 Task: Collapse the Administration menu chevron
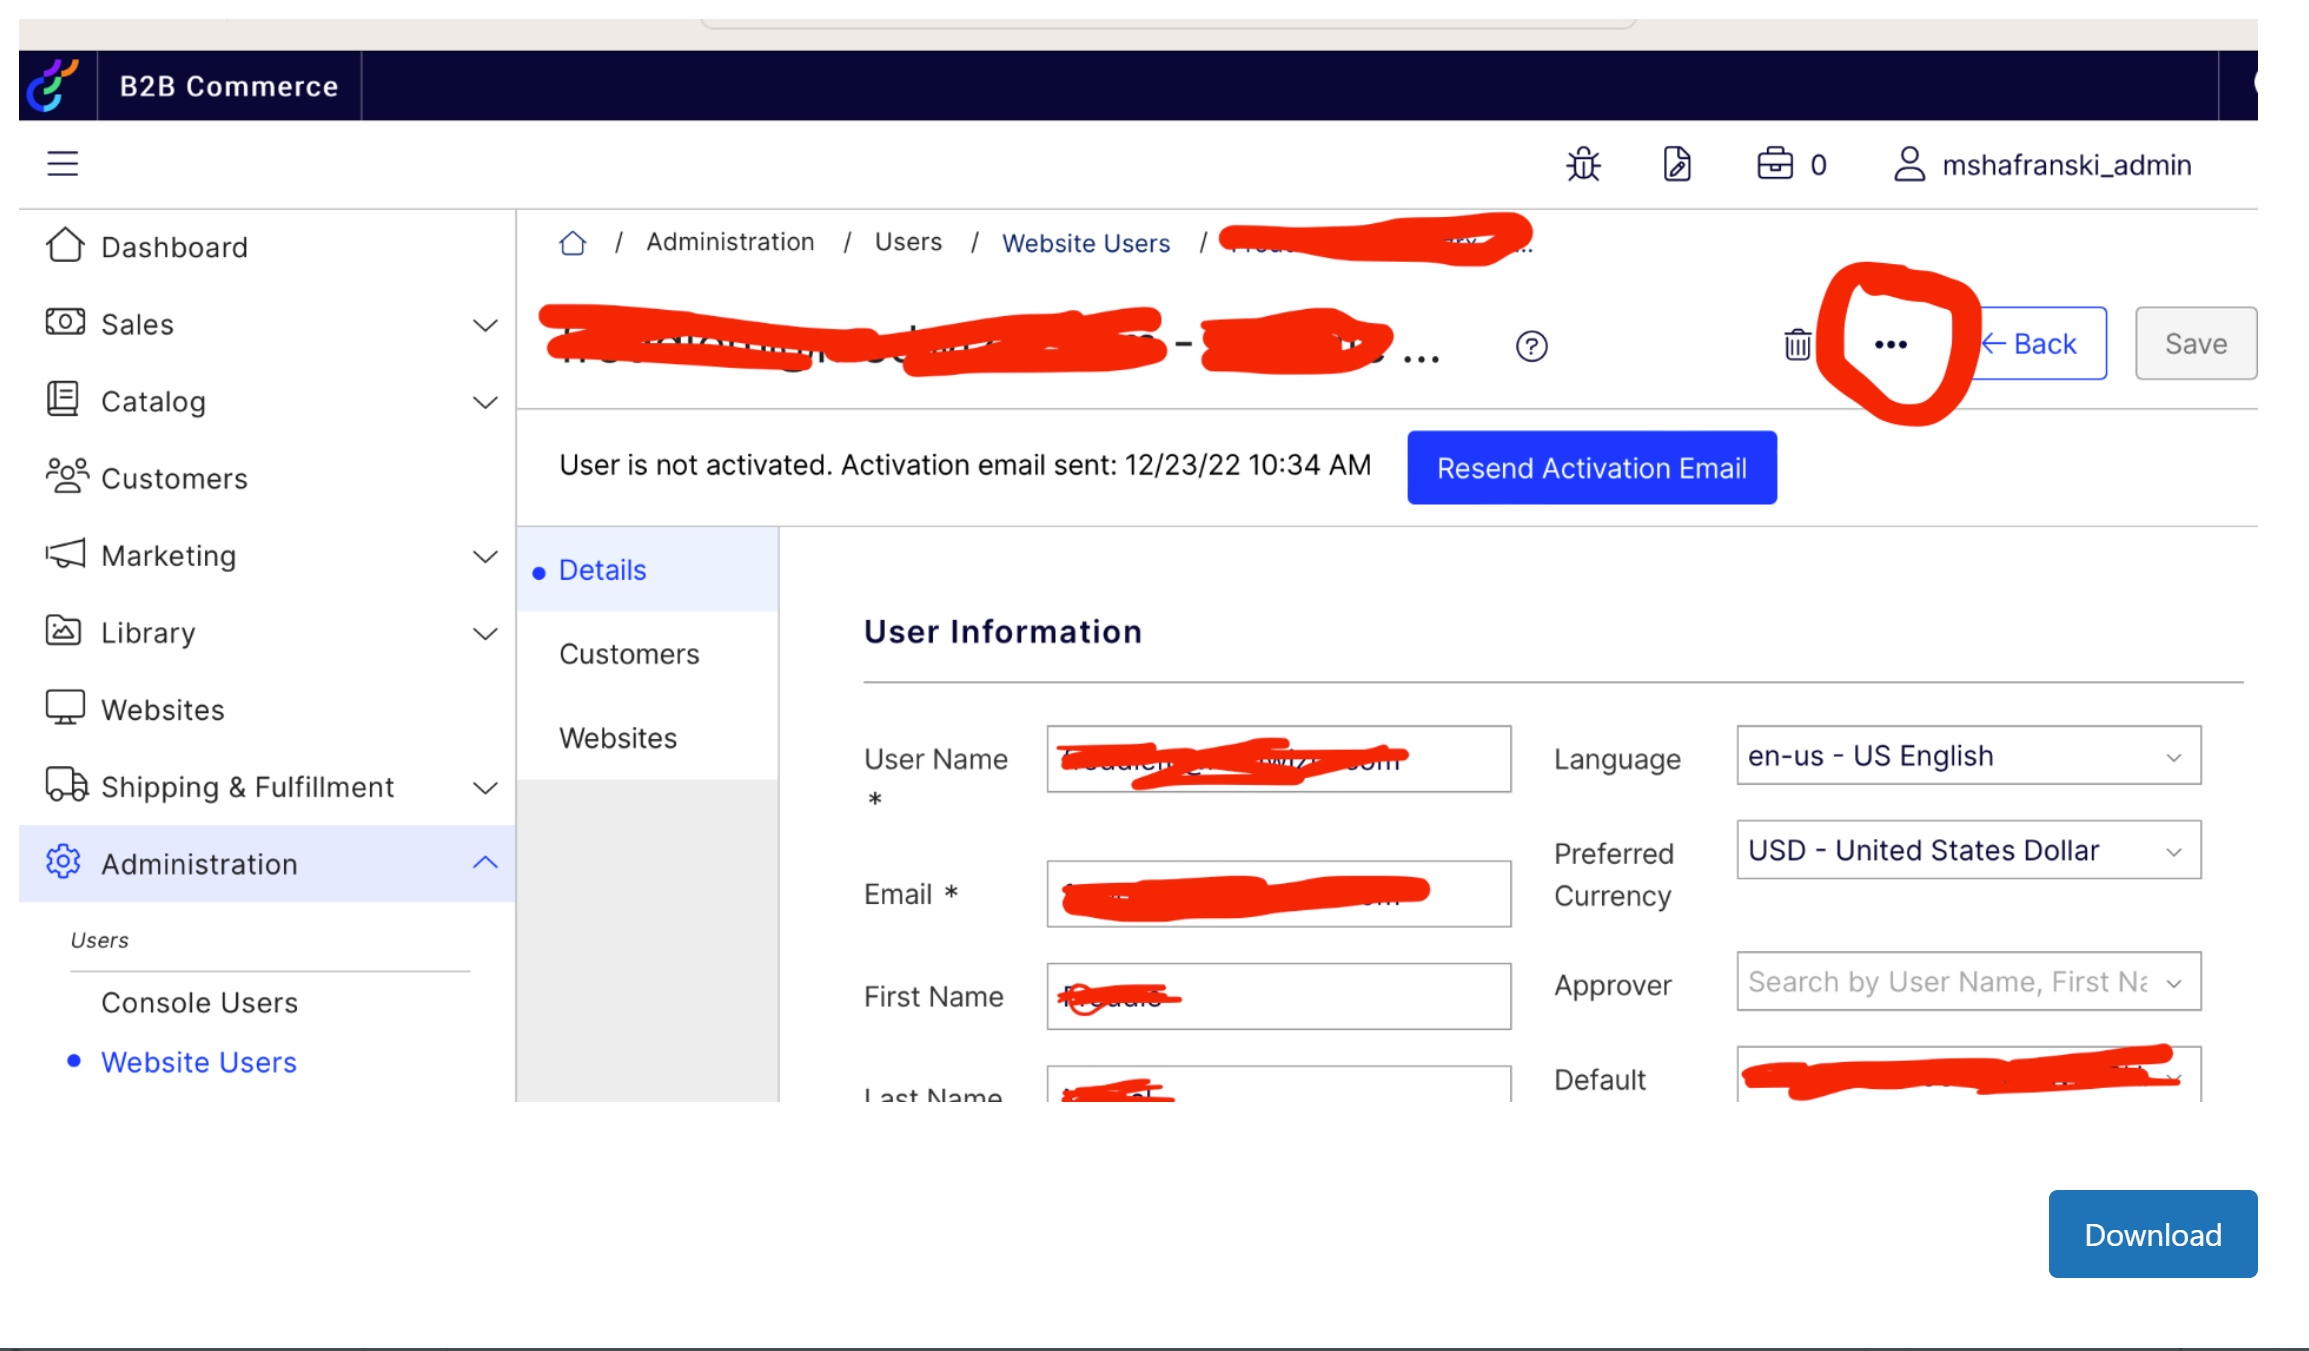(485, 862)
